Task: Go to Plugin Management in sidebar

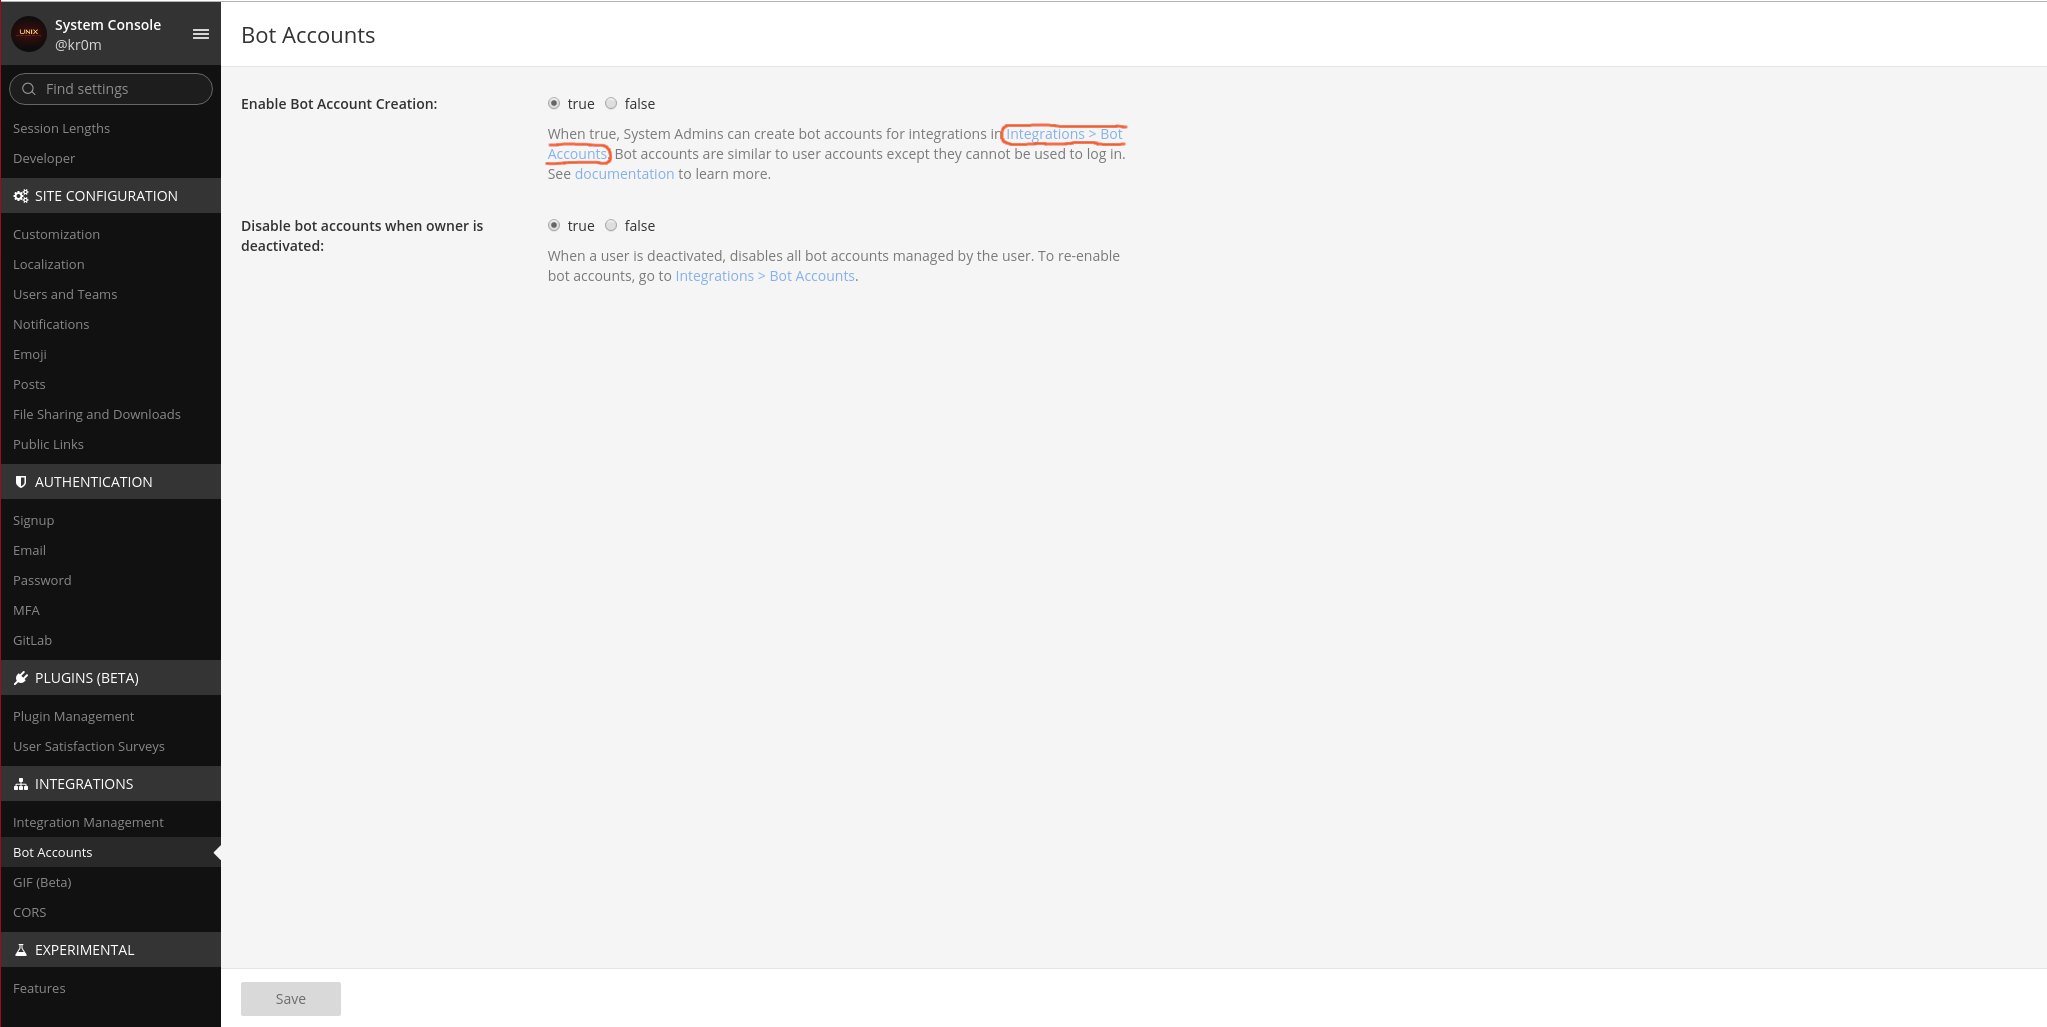Action: point(73,716)
